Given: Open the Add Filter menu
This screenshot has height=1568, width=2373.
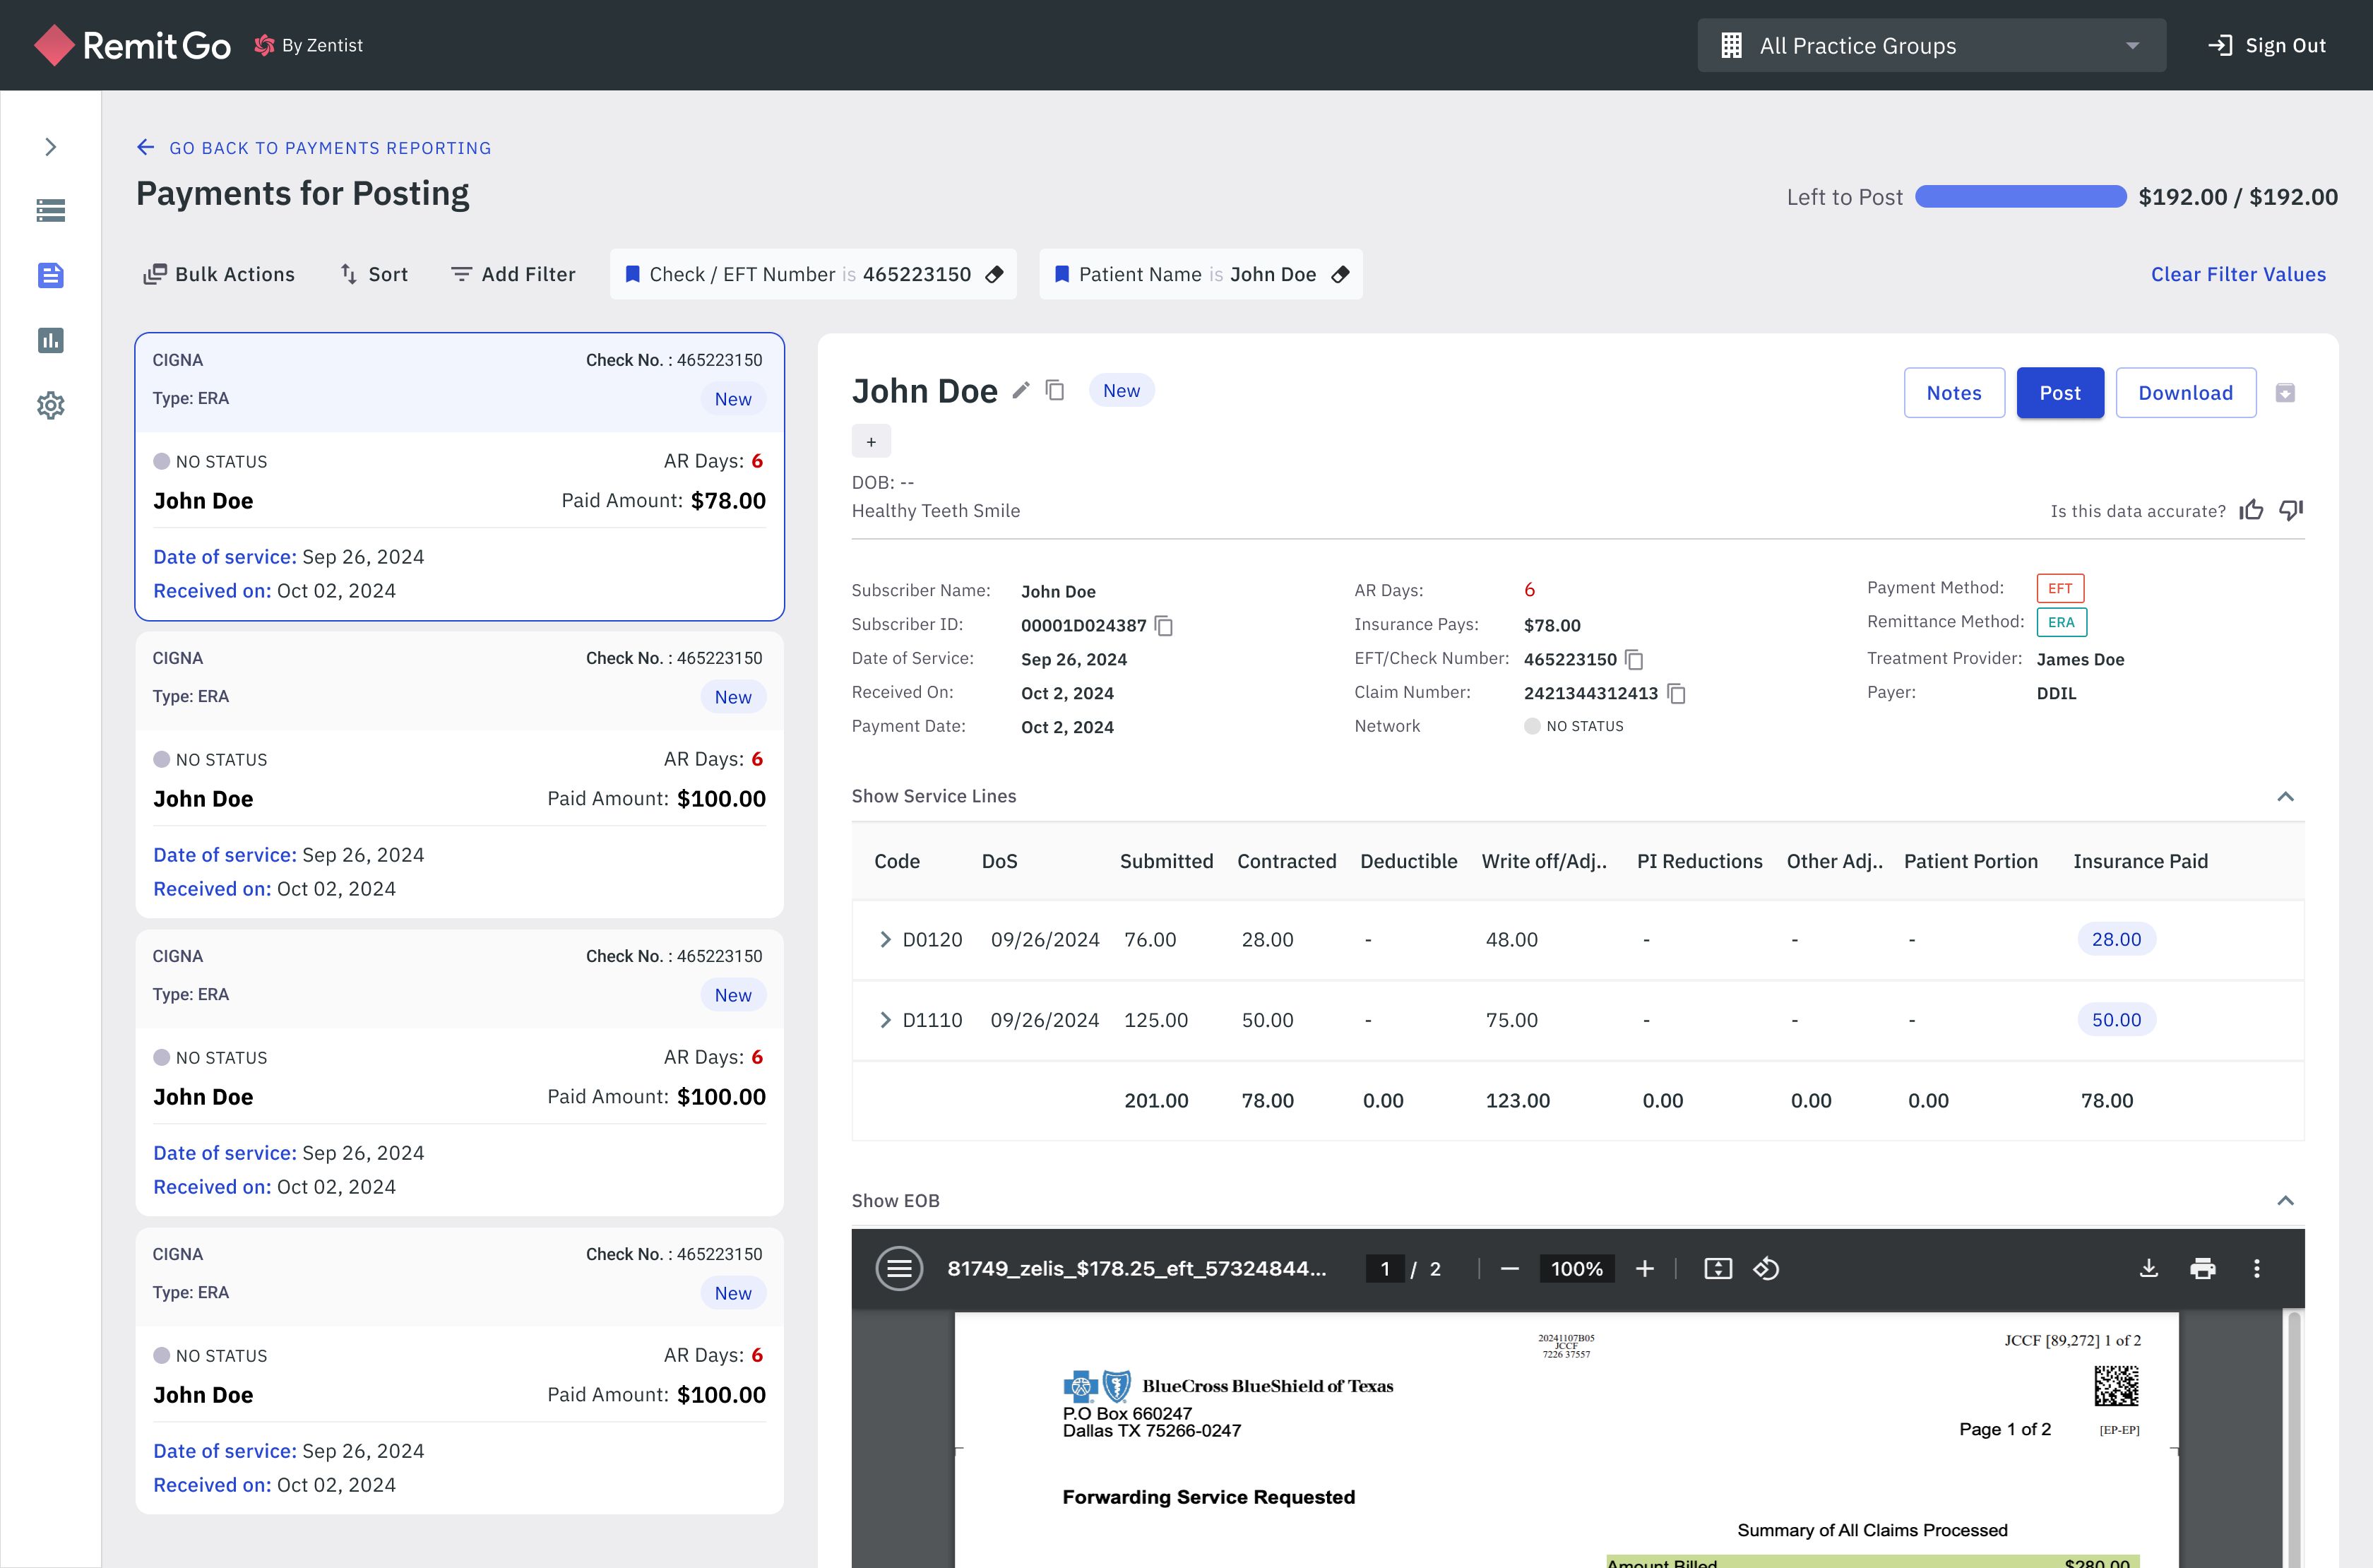Looking at the screenshot, I should 513,274.
